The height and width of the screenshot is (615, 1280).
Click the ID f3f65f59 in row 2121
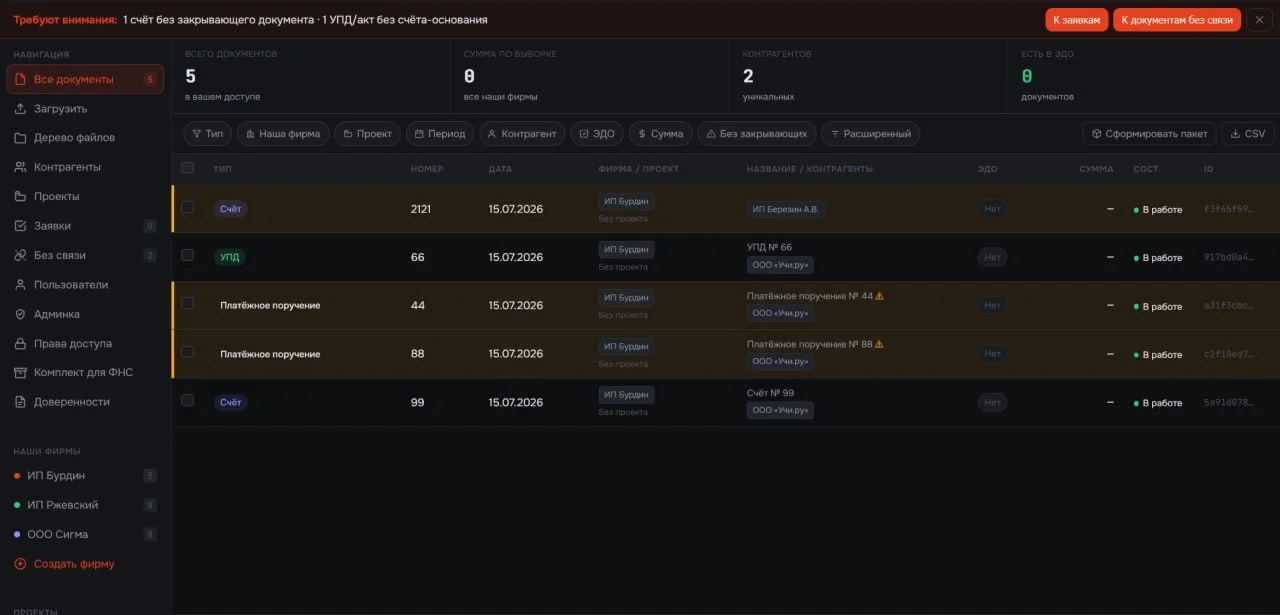click(x=1228, y=210)
